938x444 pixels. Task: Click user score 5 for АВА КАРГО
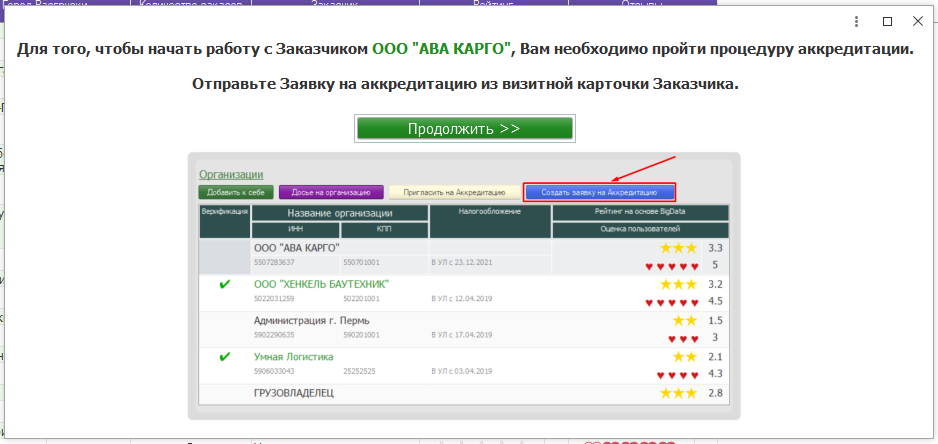(x=715, y=266)
